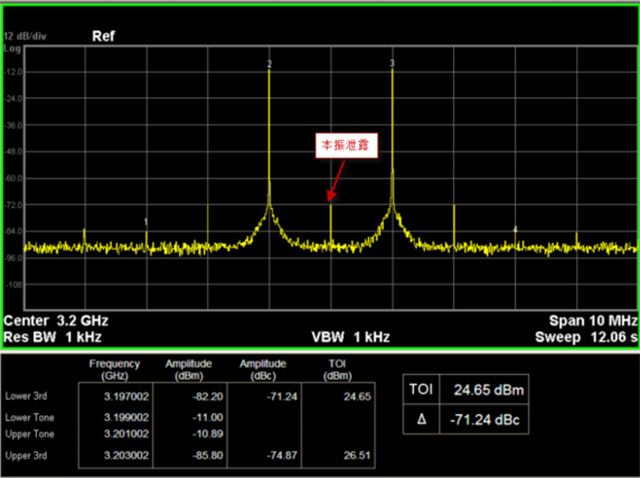This screenshot has height=478, width=640.
Task: Click the frequency value 3.199002
Action: (126, 418)
